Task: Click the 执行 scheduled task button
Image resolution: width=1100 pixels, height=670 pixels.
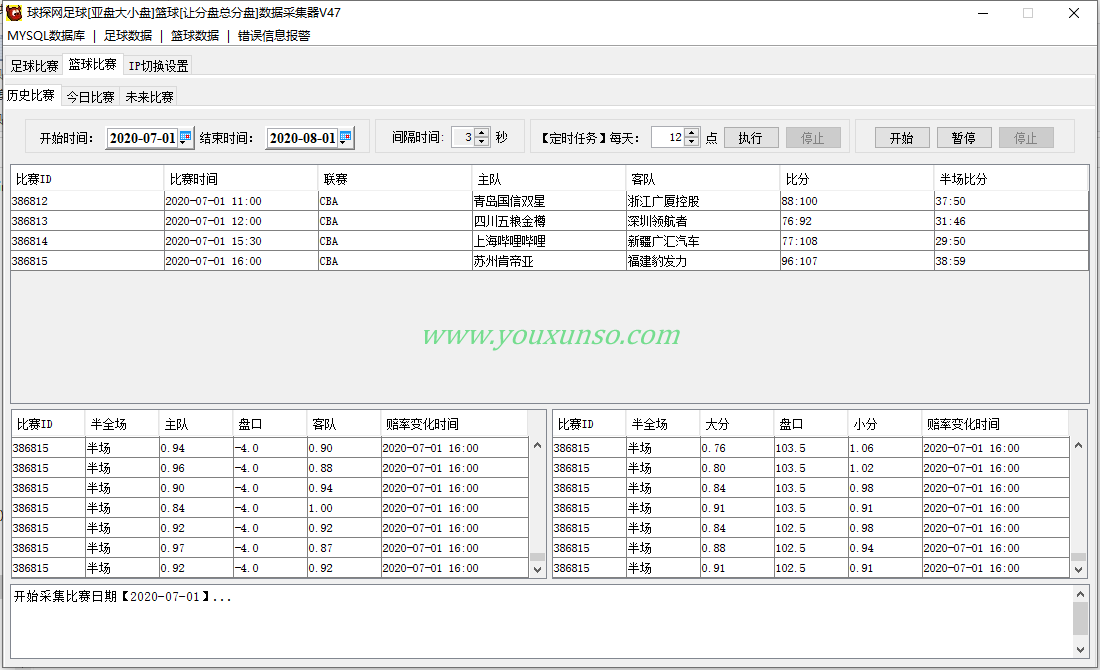Action: click(751, 138)
